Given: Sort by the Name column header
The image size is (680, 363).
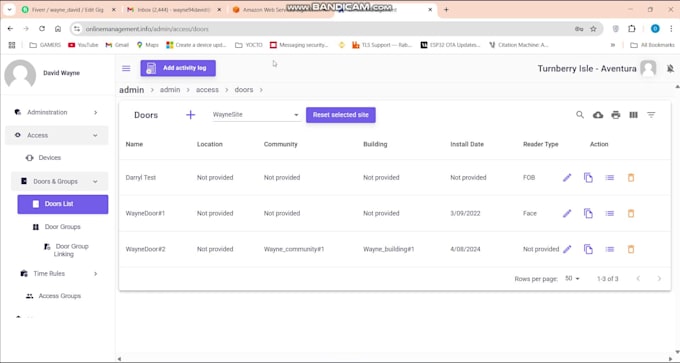Looking at the screenshot, I should tap(134, 144).
